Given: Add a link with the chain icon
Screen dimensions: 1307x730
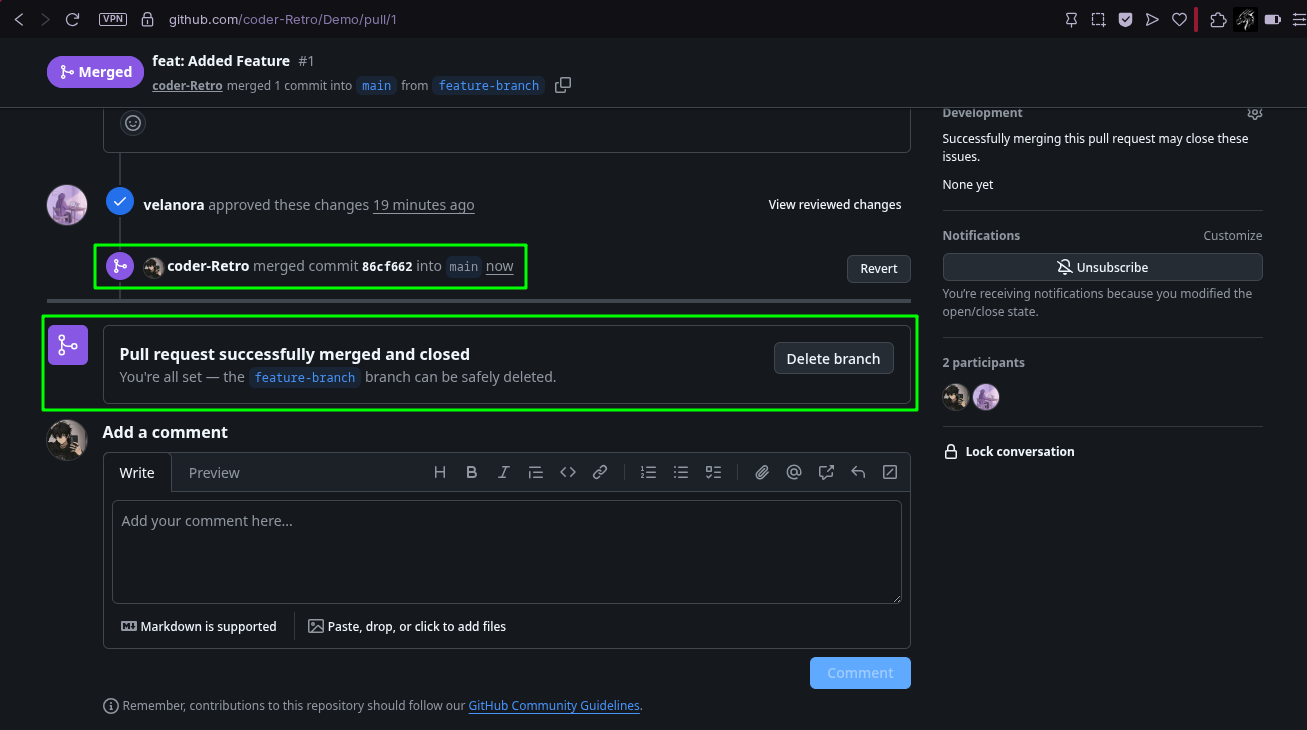Looking at the screenshot, I should [x=600, y=473].
